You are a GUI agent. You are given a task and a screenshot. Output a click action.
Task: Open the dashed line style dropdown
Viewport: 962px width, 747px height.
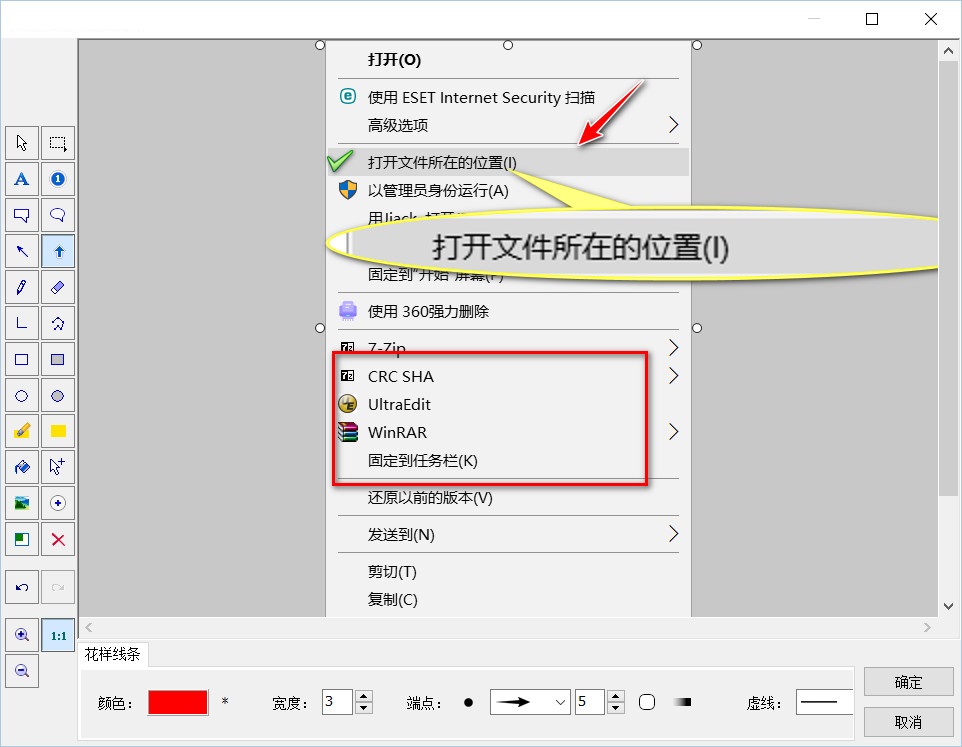(x=825, y=702)
